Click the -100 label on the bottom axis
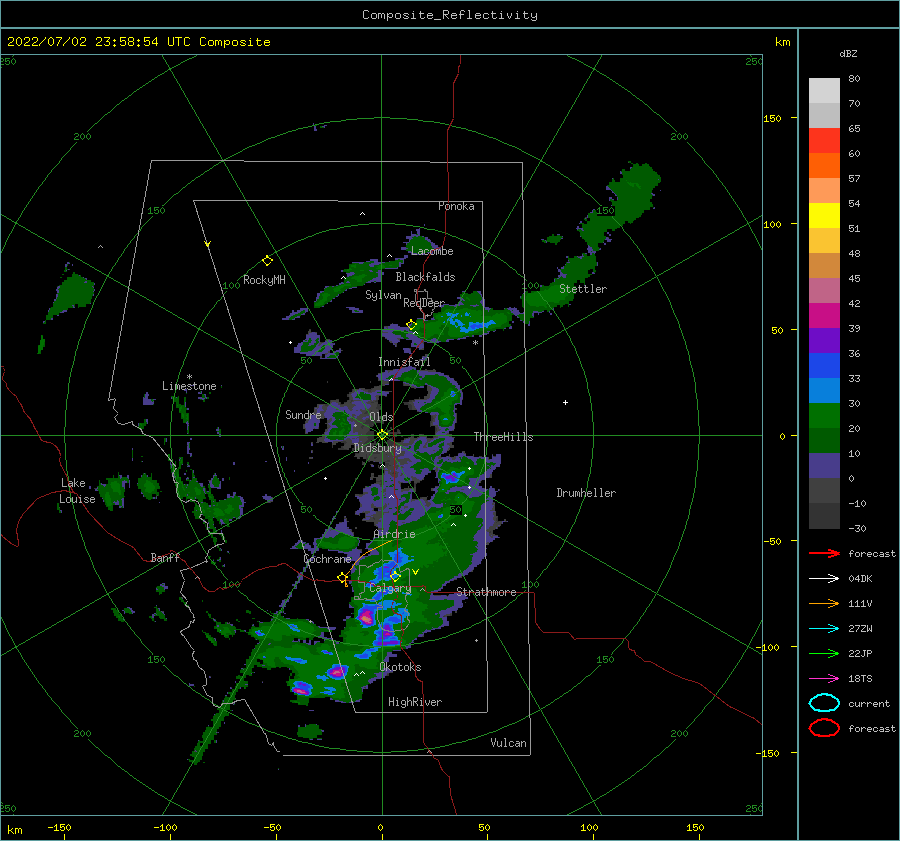This screenshot has width=900, height=841. (x=165, y=827)
